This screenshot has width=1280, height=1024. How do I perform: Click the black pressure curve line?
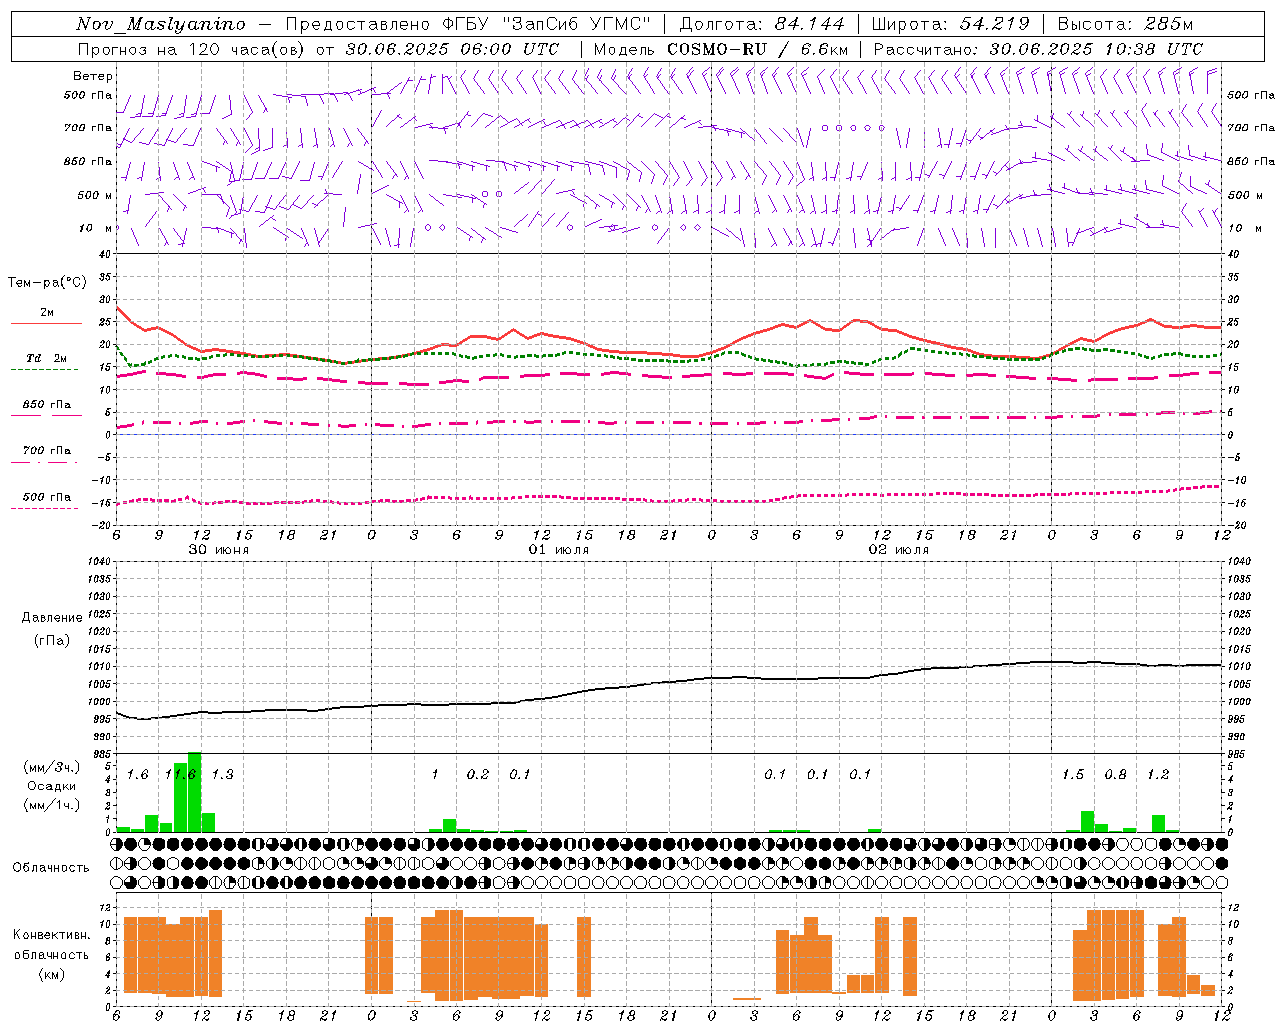coord(668,682)
